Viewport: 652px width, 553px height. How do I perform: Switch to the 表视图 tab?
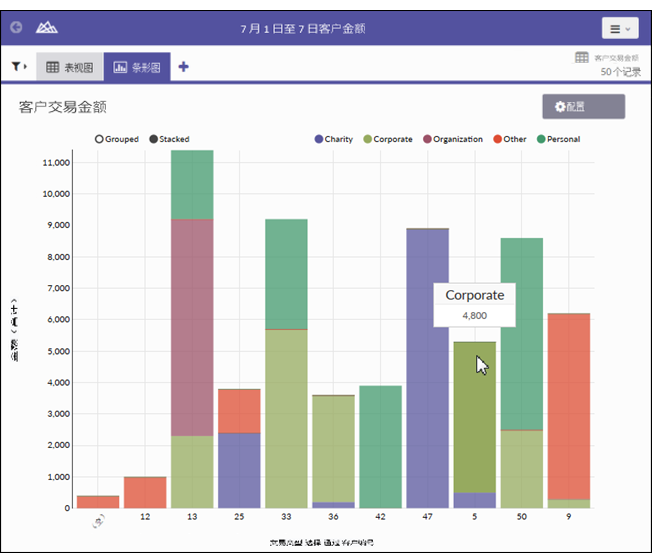click(x=69, y=67)
